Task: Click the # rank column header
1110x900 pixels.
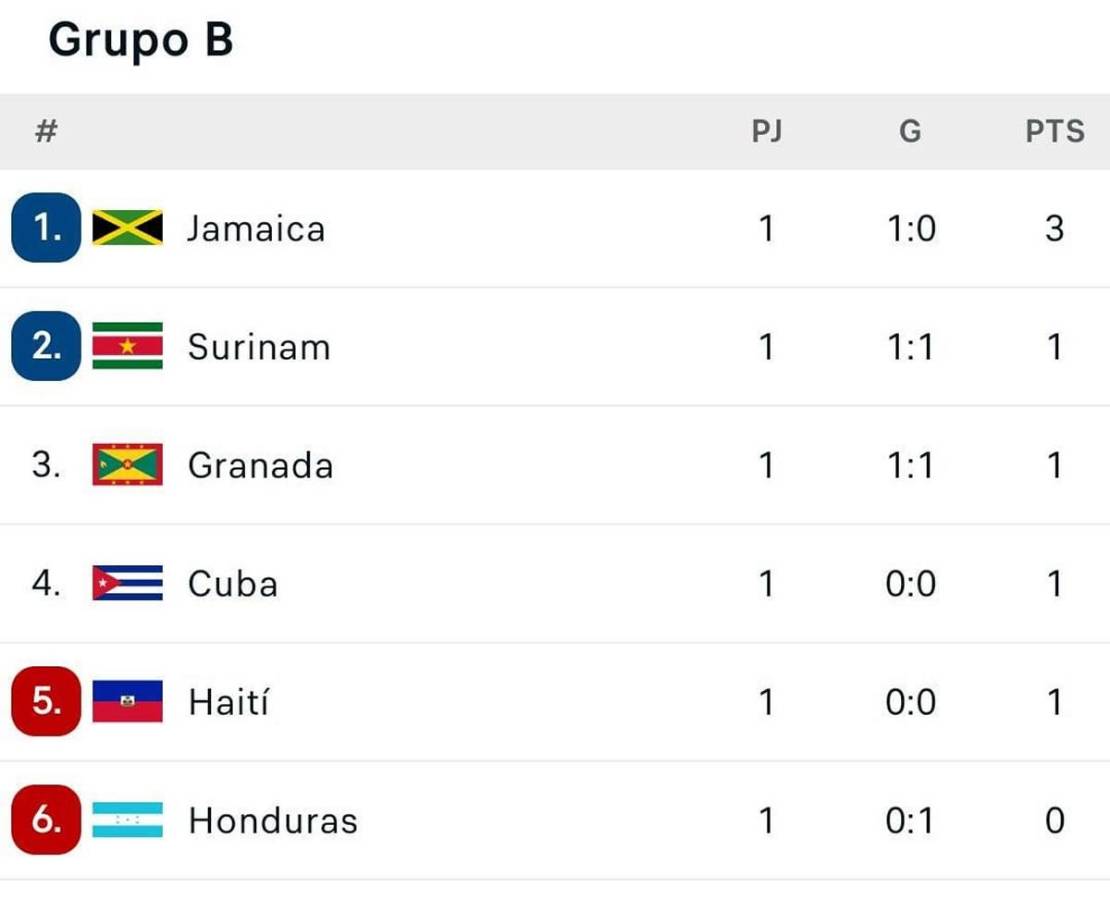Action: pos(45,131)
